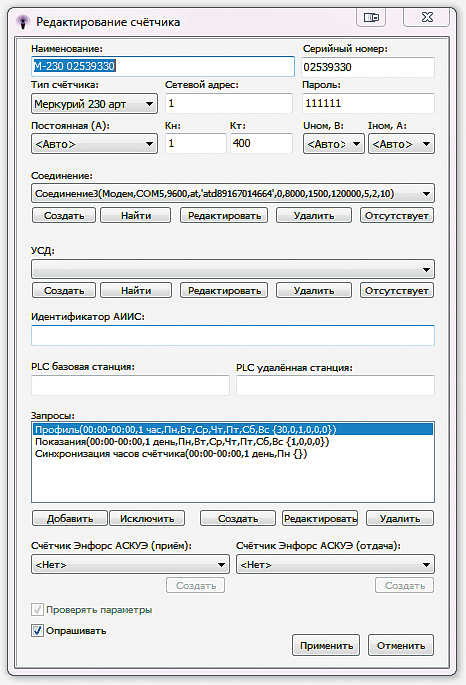466x685 pixels.
Task: Click the PLC удалённая станция field
Action: click(x=335, y=385)
